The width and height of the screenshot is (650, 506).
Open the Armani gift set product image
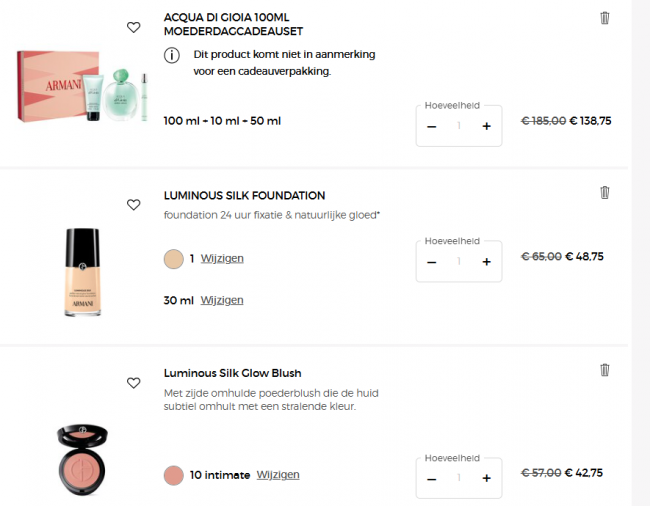(x=82, y=85)
